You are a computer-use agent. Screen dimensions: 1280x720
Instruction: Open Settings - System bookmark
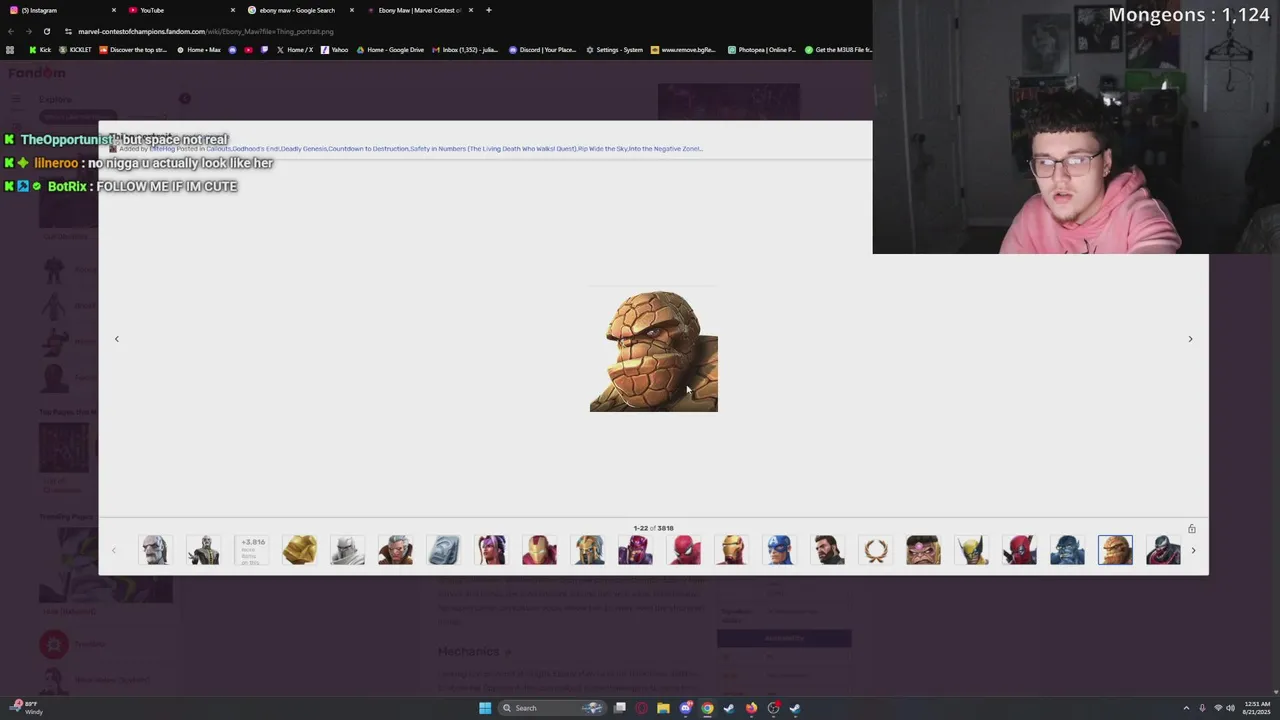point(614,50)
